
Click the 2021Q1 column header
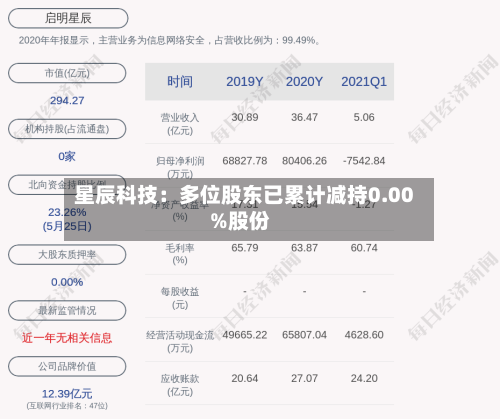(x=364, y=82)
